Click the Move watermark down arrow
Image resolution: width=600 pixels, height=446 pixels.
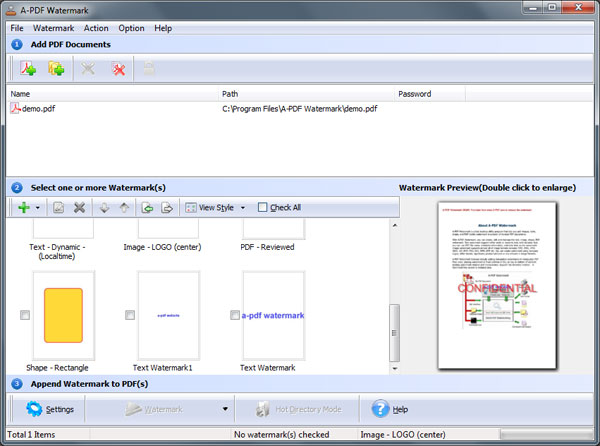104,208
